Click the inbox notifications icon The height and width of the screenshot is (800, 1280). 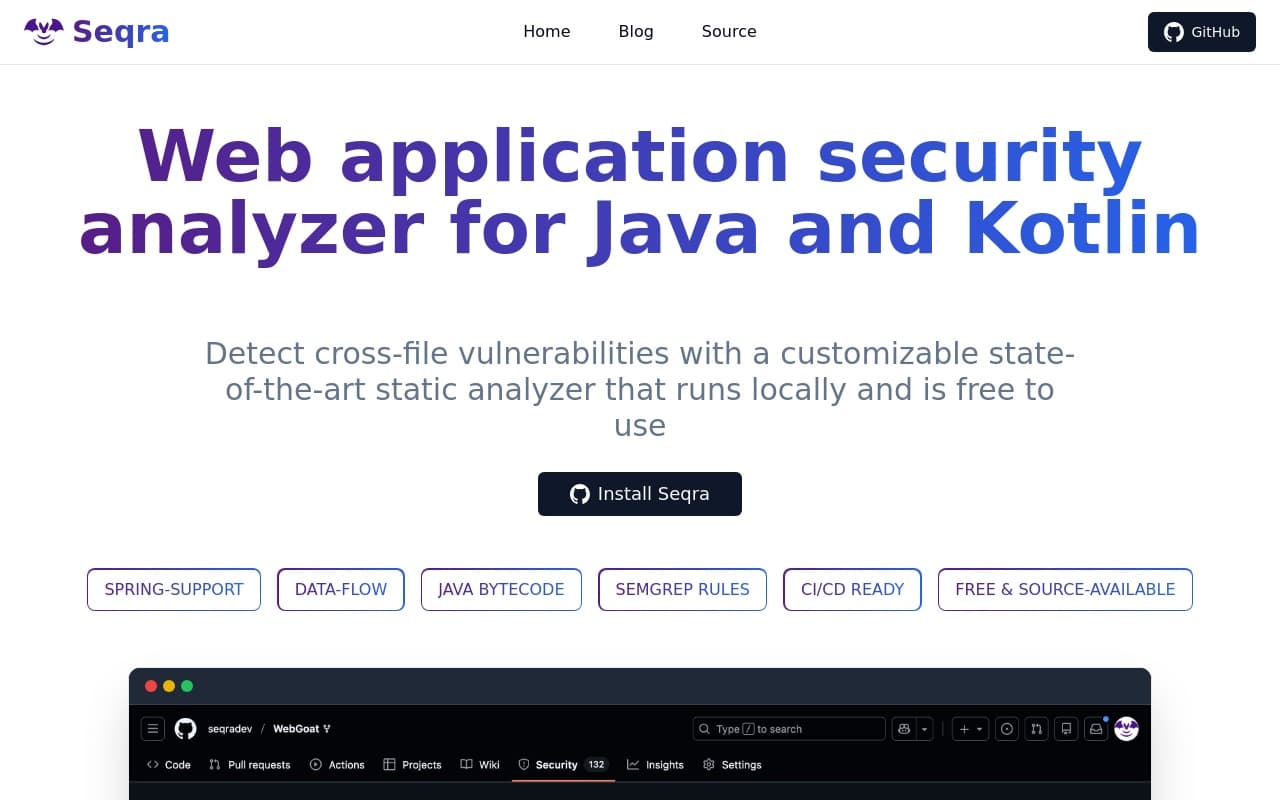[x=1096, y=729]
